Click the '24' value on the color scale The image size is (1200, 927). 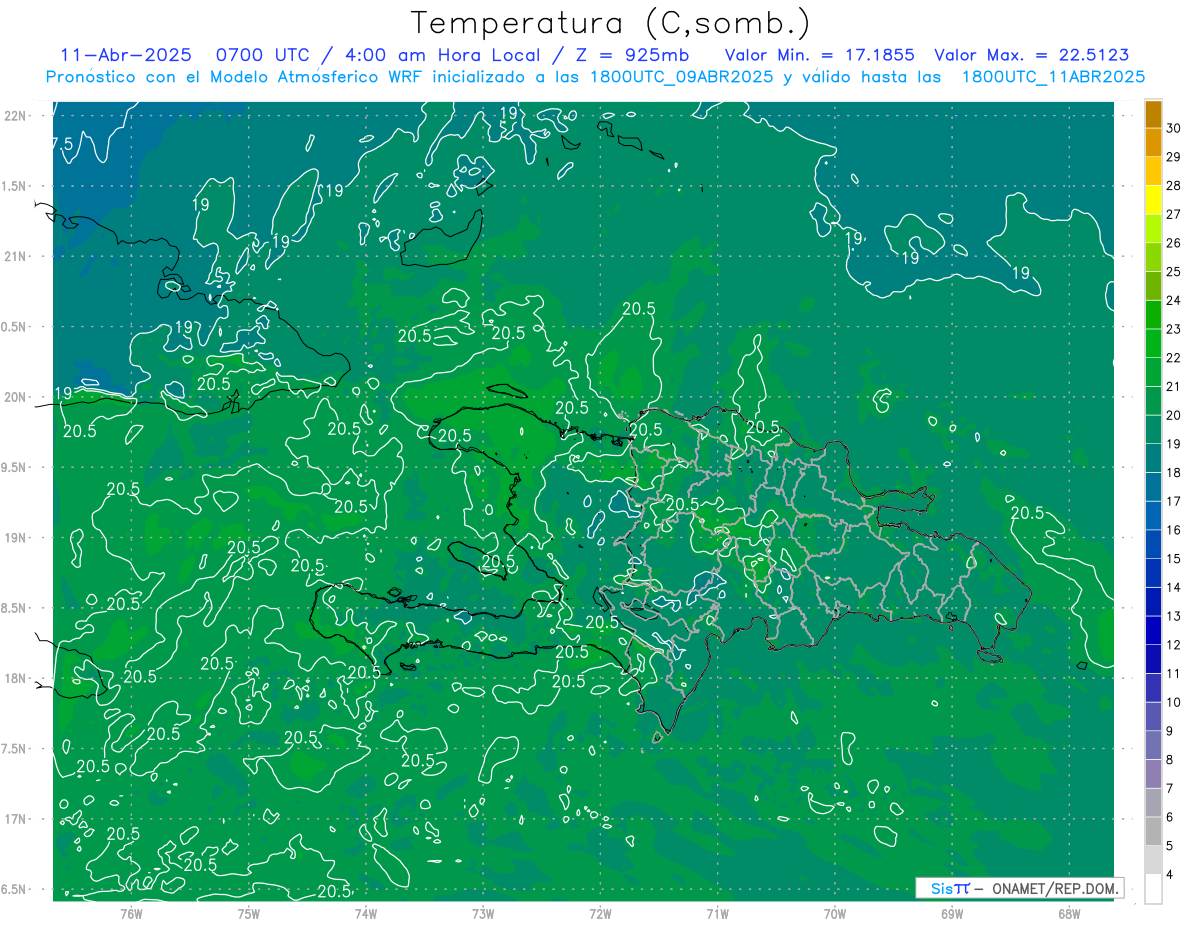click(x=1174, y=300)
